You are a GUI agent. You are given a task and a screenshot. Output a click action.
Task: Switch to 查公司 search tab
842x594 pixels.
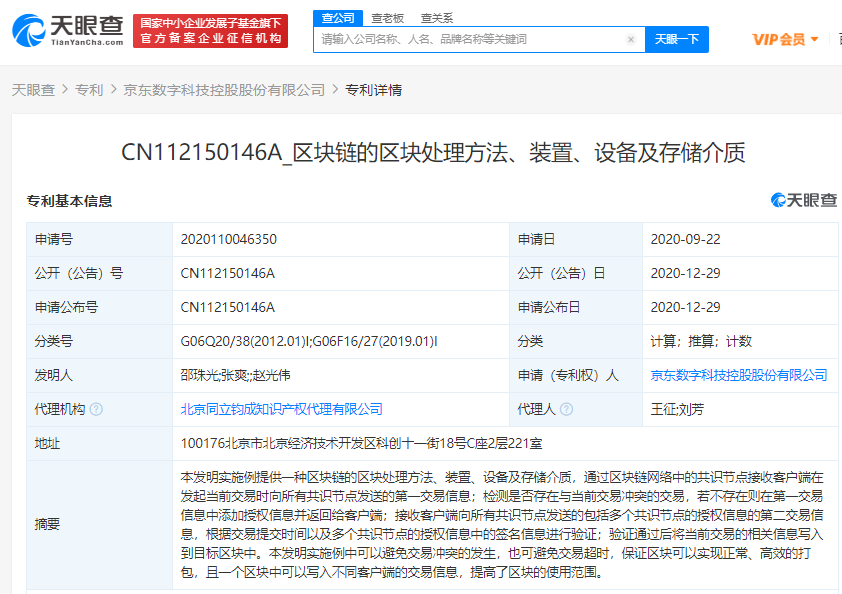click(338, 18)
